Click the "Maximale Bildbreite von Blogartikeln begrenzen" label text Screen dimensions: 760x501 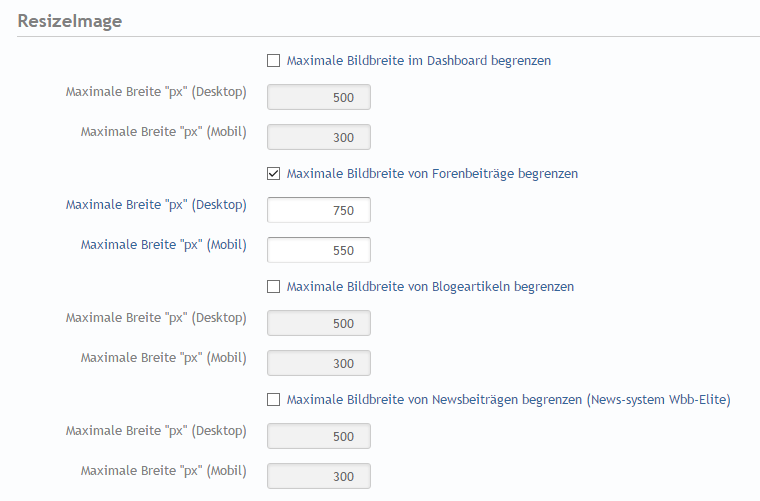click(x=430, y=287)
